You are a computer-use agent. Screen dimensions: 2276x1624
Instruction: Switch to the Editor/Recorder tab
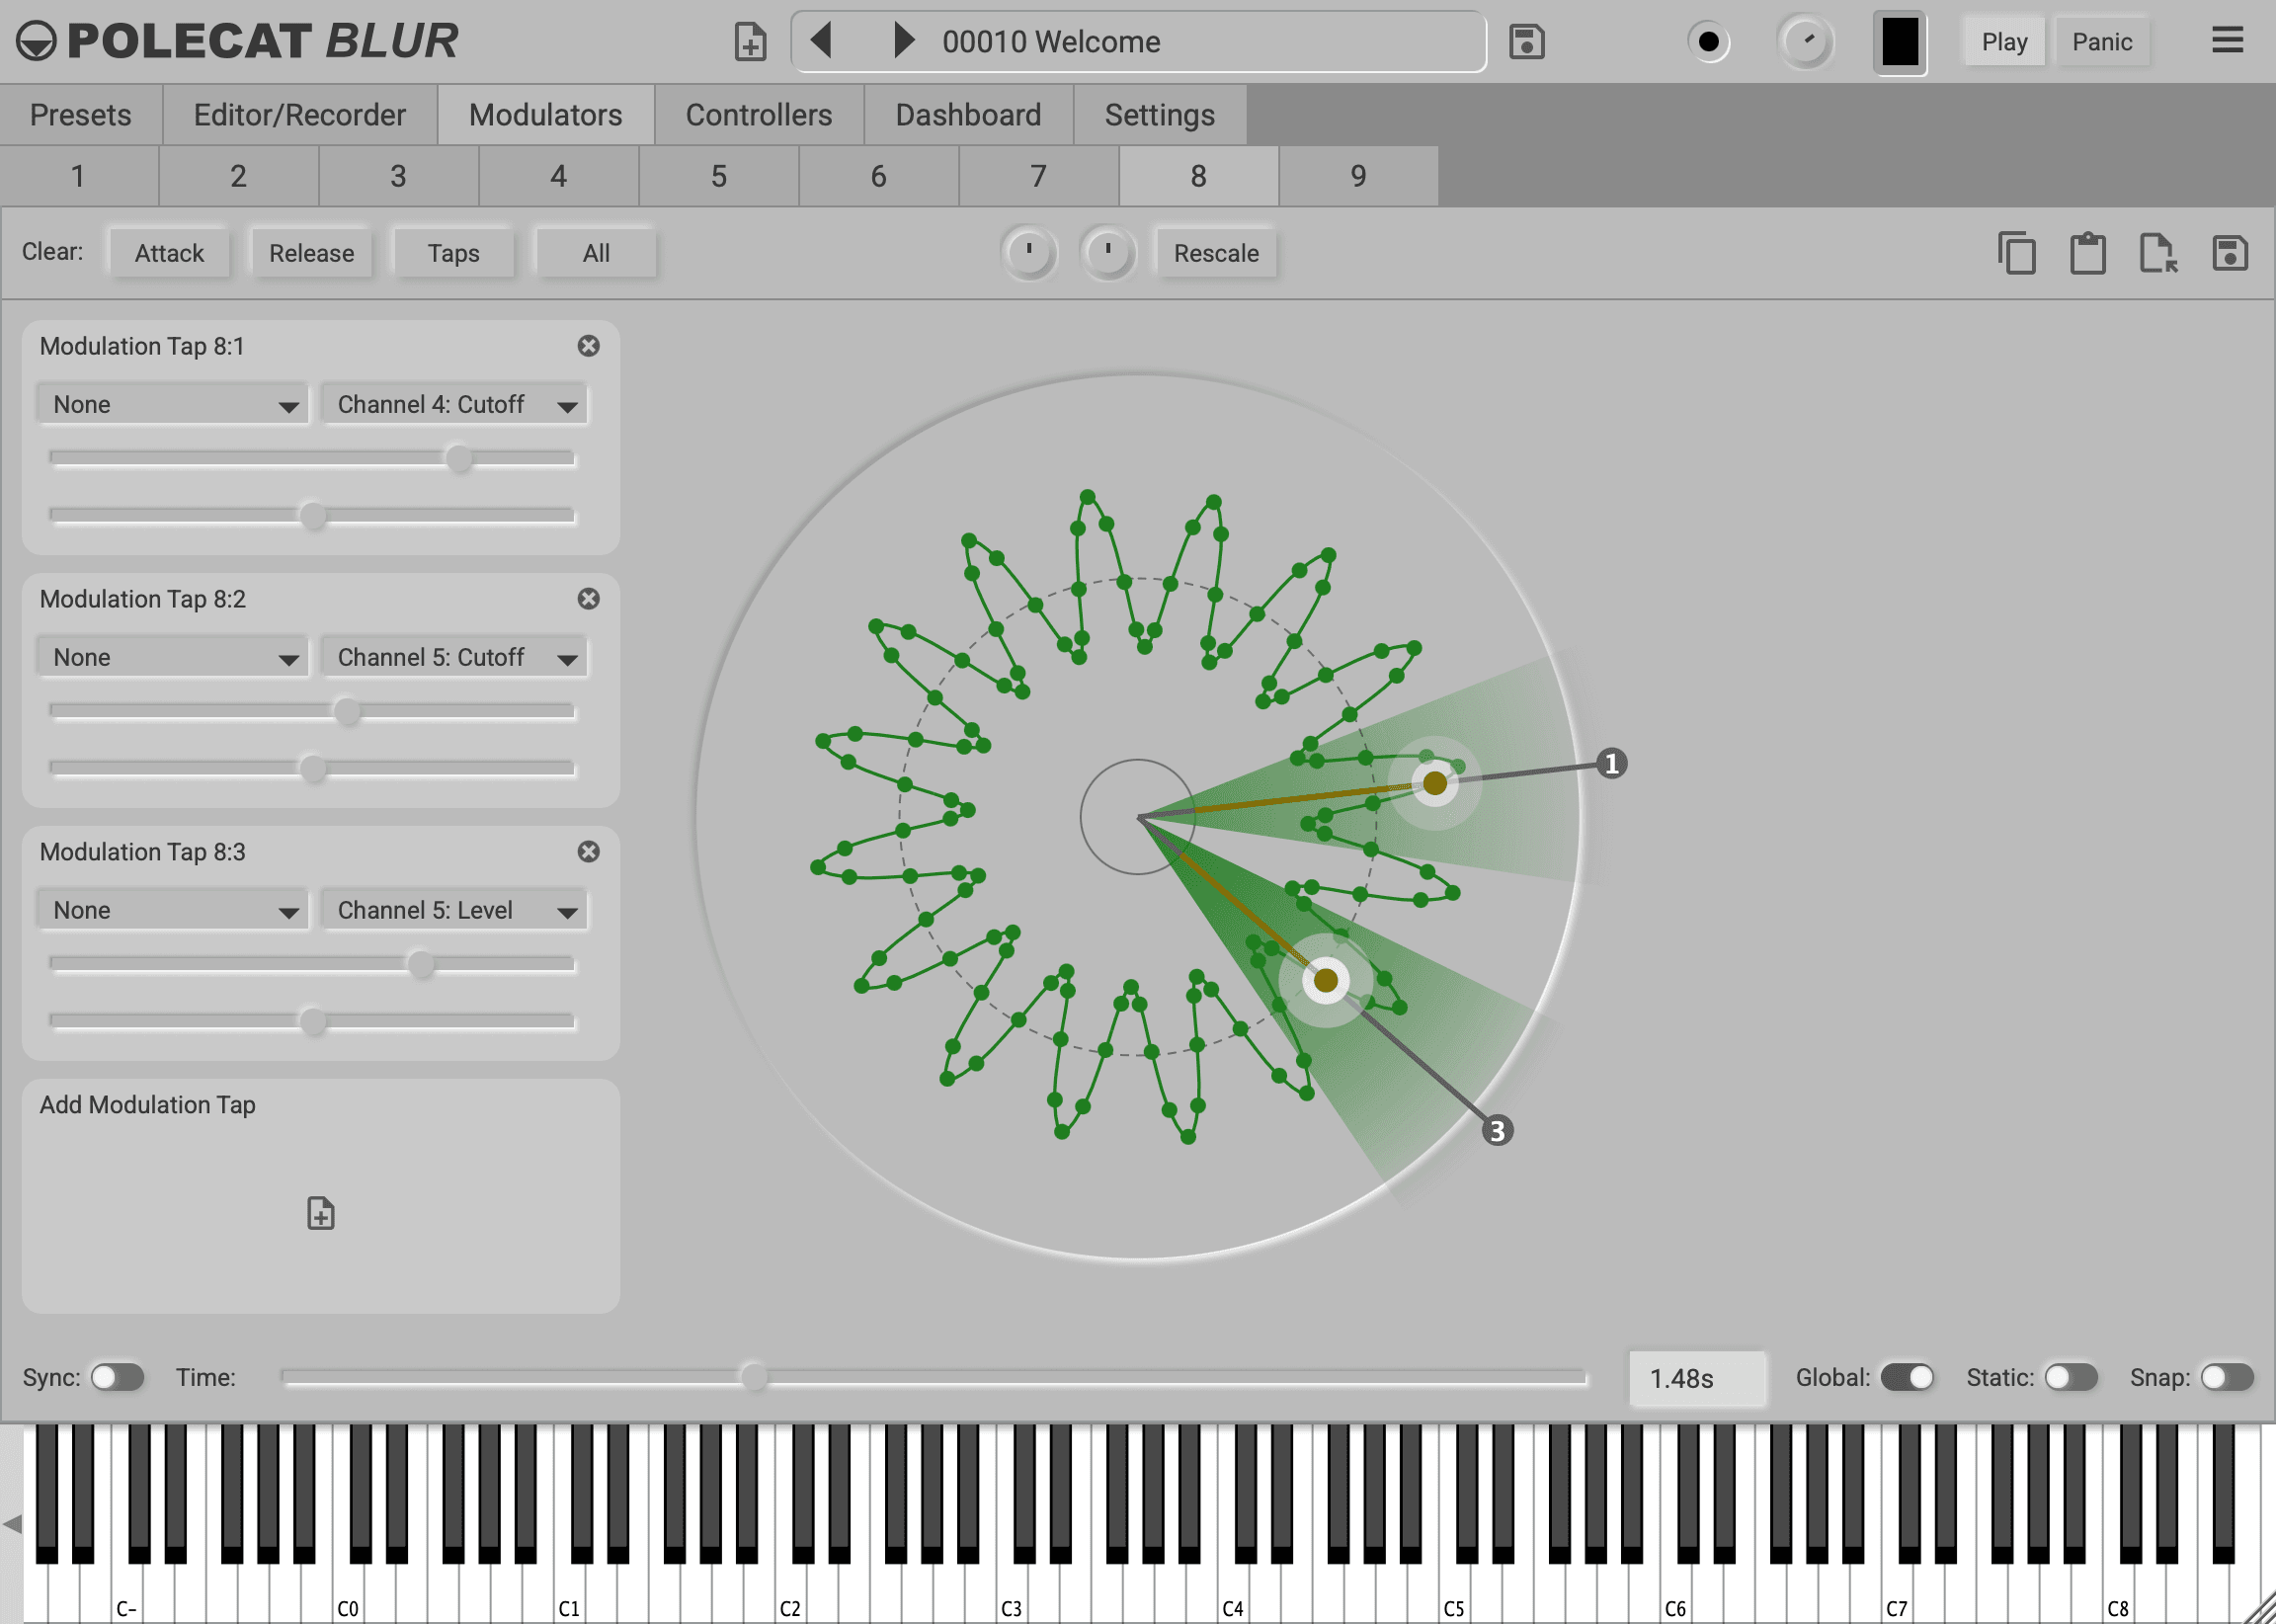300,115
